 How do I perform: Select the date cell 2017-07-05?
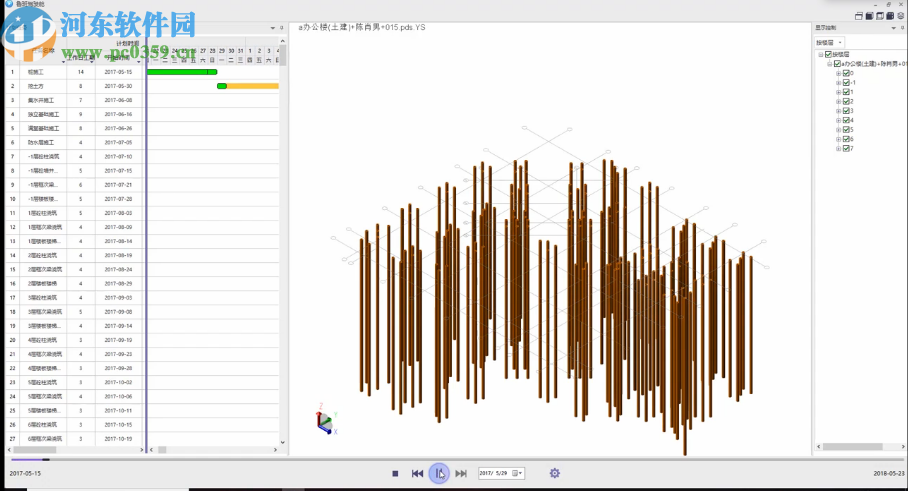coord(118,142)
